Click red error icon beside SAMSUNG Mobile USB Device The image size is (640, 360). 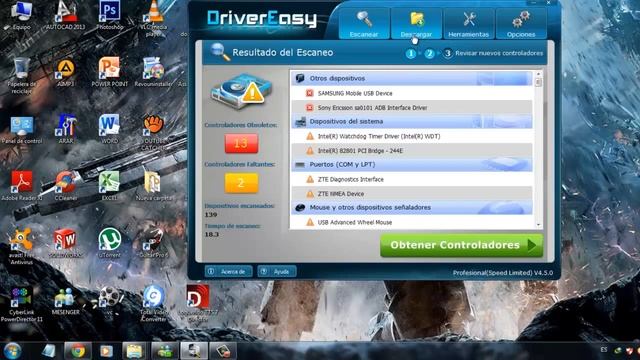pyautogui.click(x=310, y=93)
